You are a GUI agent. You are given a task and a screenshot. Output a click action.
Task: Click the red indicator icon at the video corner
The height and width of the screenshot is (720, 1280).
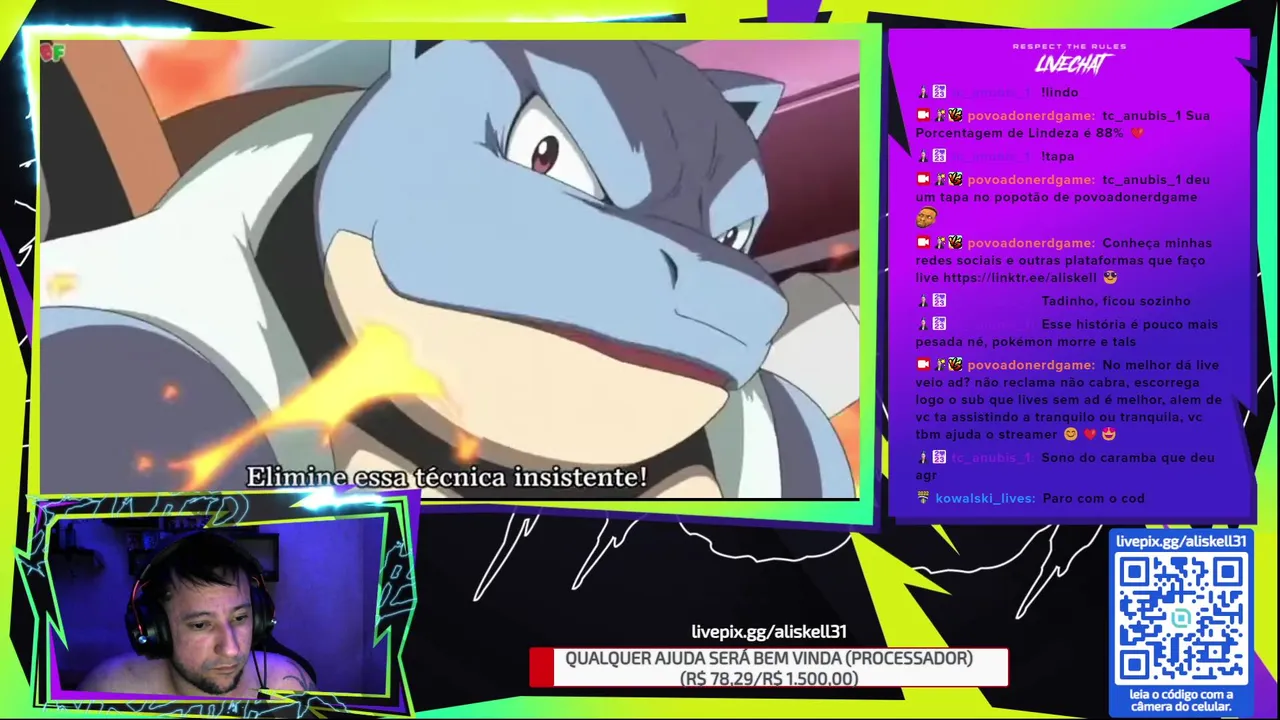[52, 53]
